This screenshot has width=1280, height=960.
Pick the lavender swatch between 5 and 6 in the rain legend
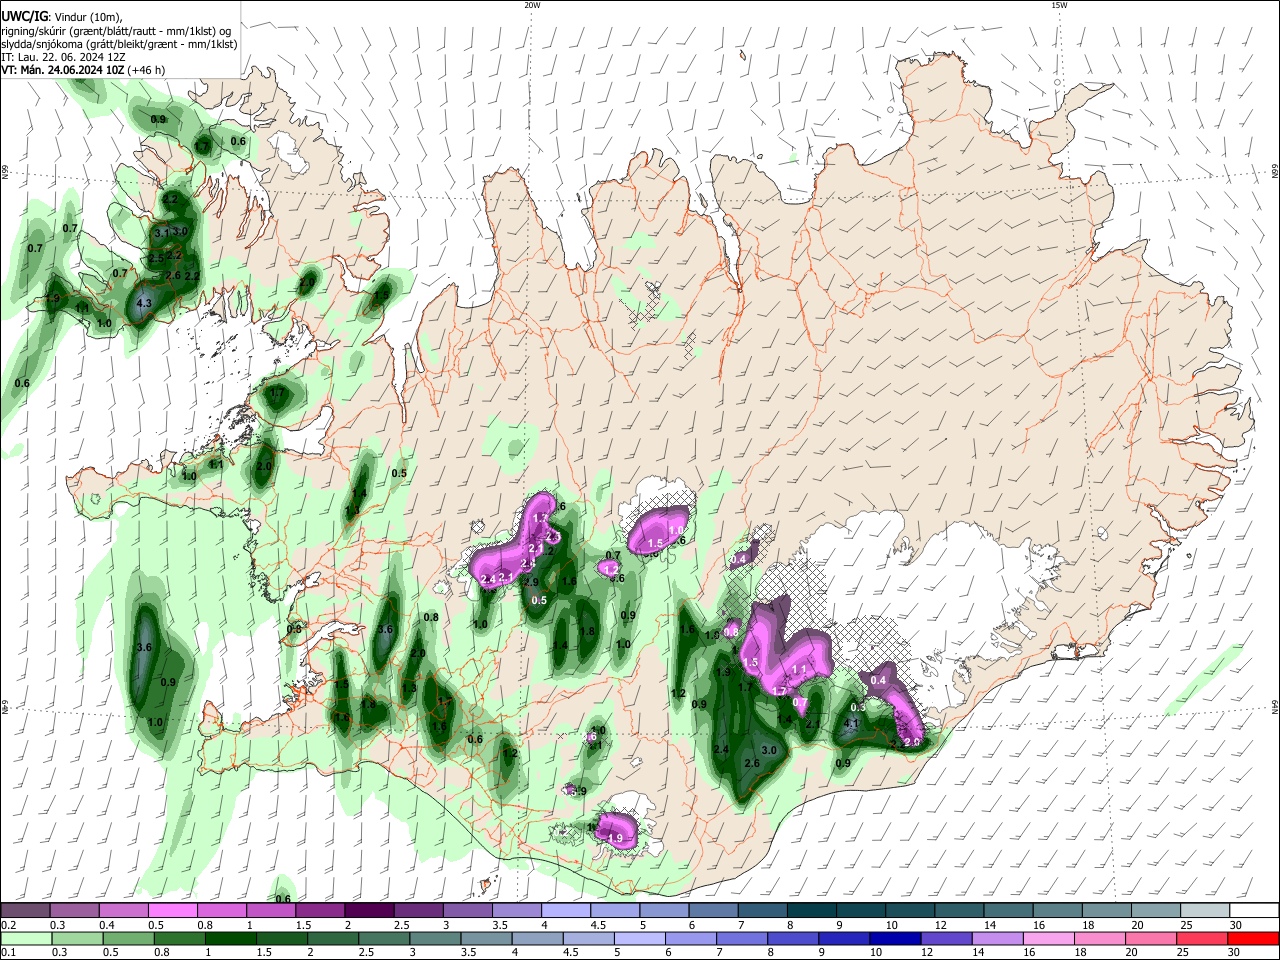click(639, 938)
